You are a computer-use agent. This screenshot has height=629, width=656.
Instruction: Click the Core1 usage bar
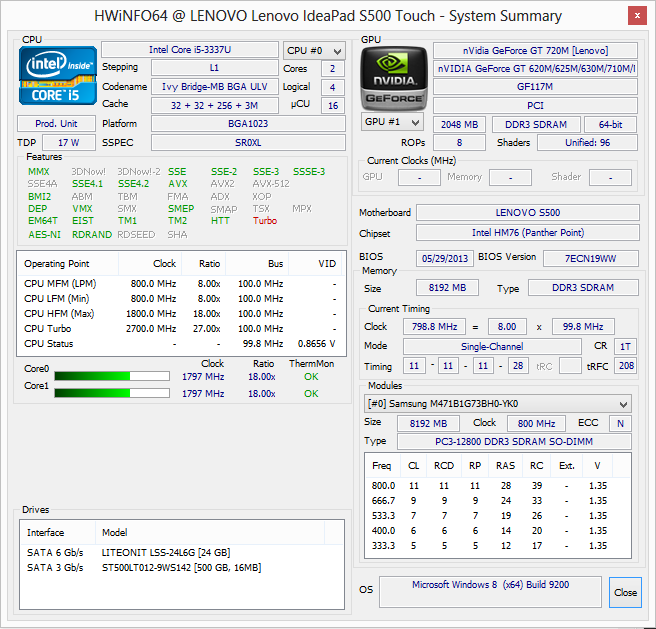[x=112, y=393]
